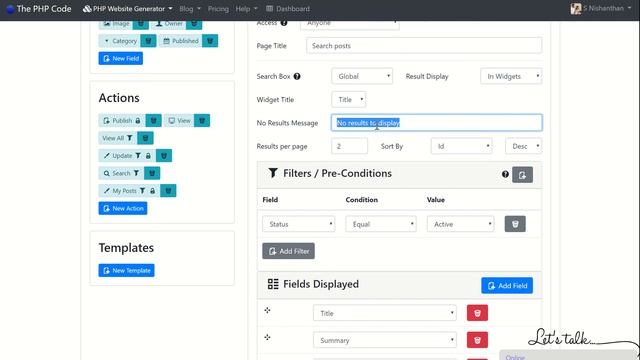This screenshot has width=640, height=360.
Task: Delete the Image field via its trash icon
Action: (140, 24)
